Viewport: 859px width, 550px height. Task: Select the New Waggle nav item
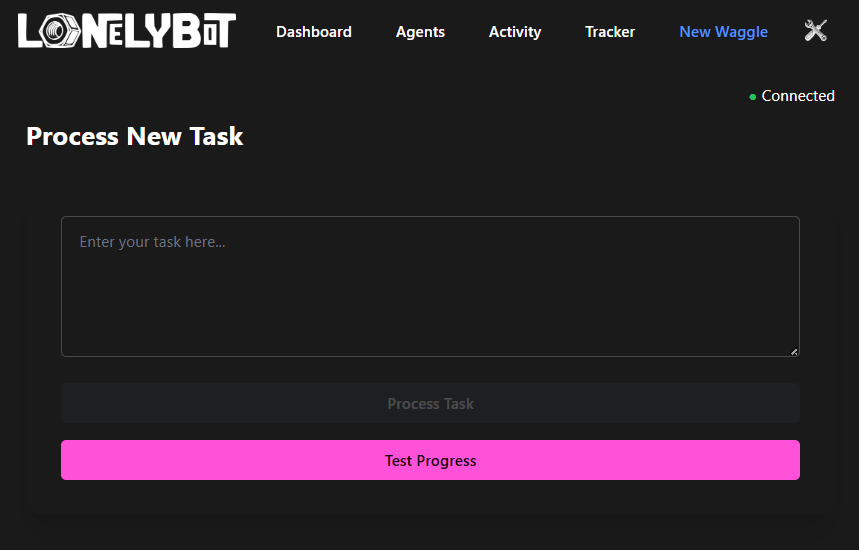[x=723, y=32]
